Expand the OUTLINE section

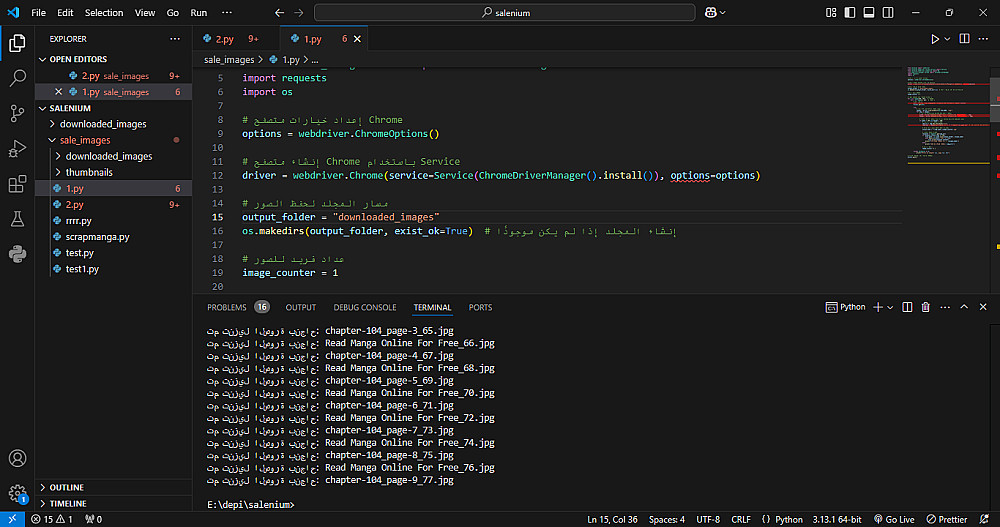(x=66, y=487)
